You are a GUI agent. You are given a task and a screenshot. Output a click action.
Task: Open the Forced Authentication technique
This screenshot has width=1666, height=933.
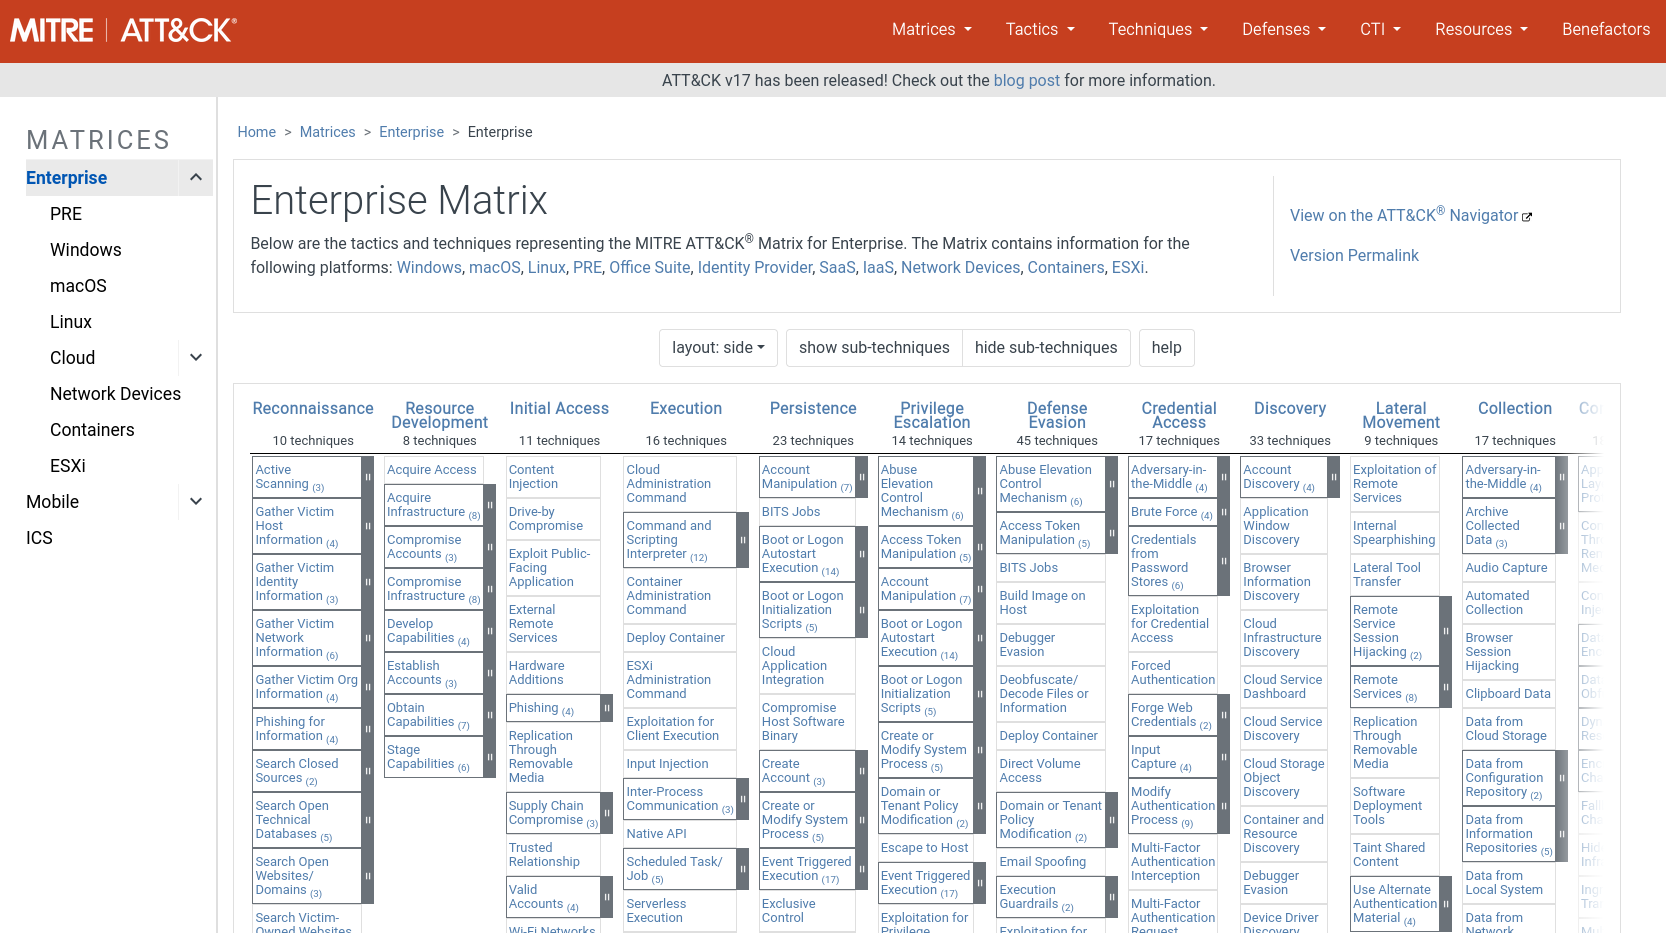pyautogui.click(x=1173, y=673)
